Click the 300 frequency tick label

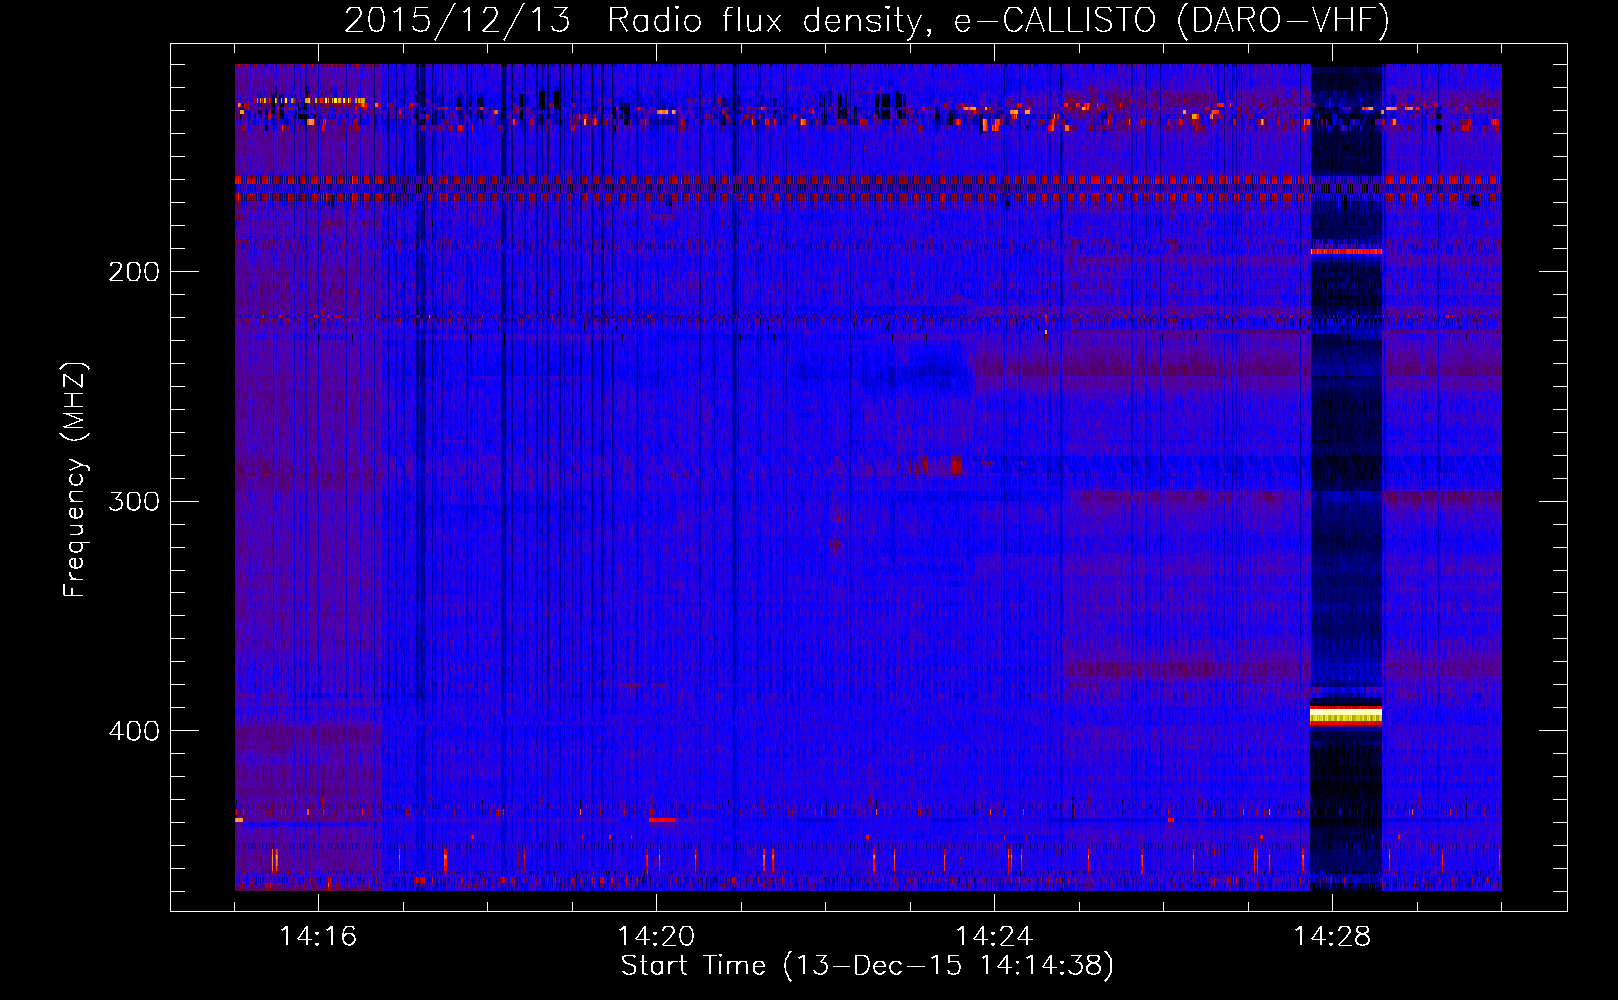coord(134,501)
